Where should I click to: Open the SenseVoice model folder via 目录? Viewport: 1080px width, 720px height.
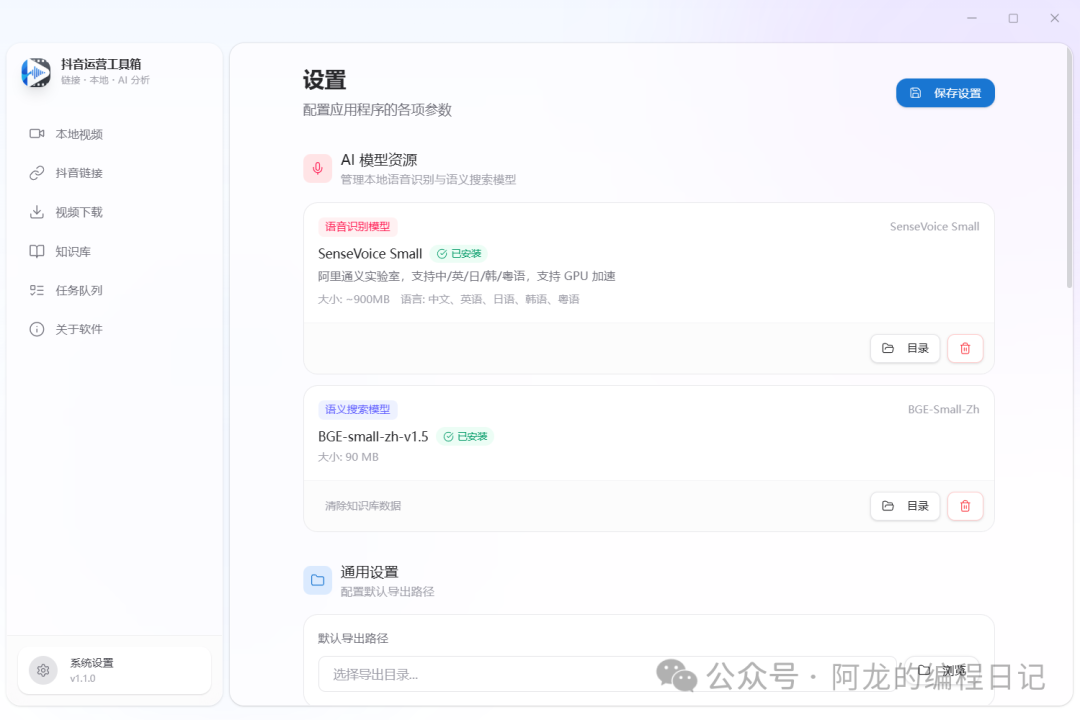pyautogui.click(x=904, y=348)
